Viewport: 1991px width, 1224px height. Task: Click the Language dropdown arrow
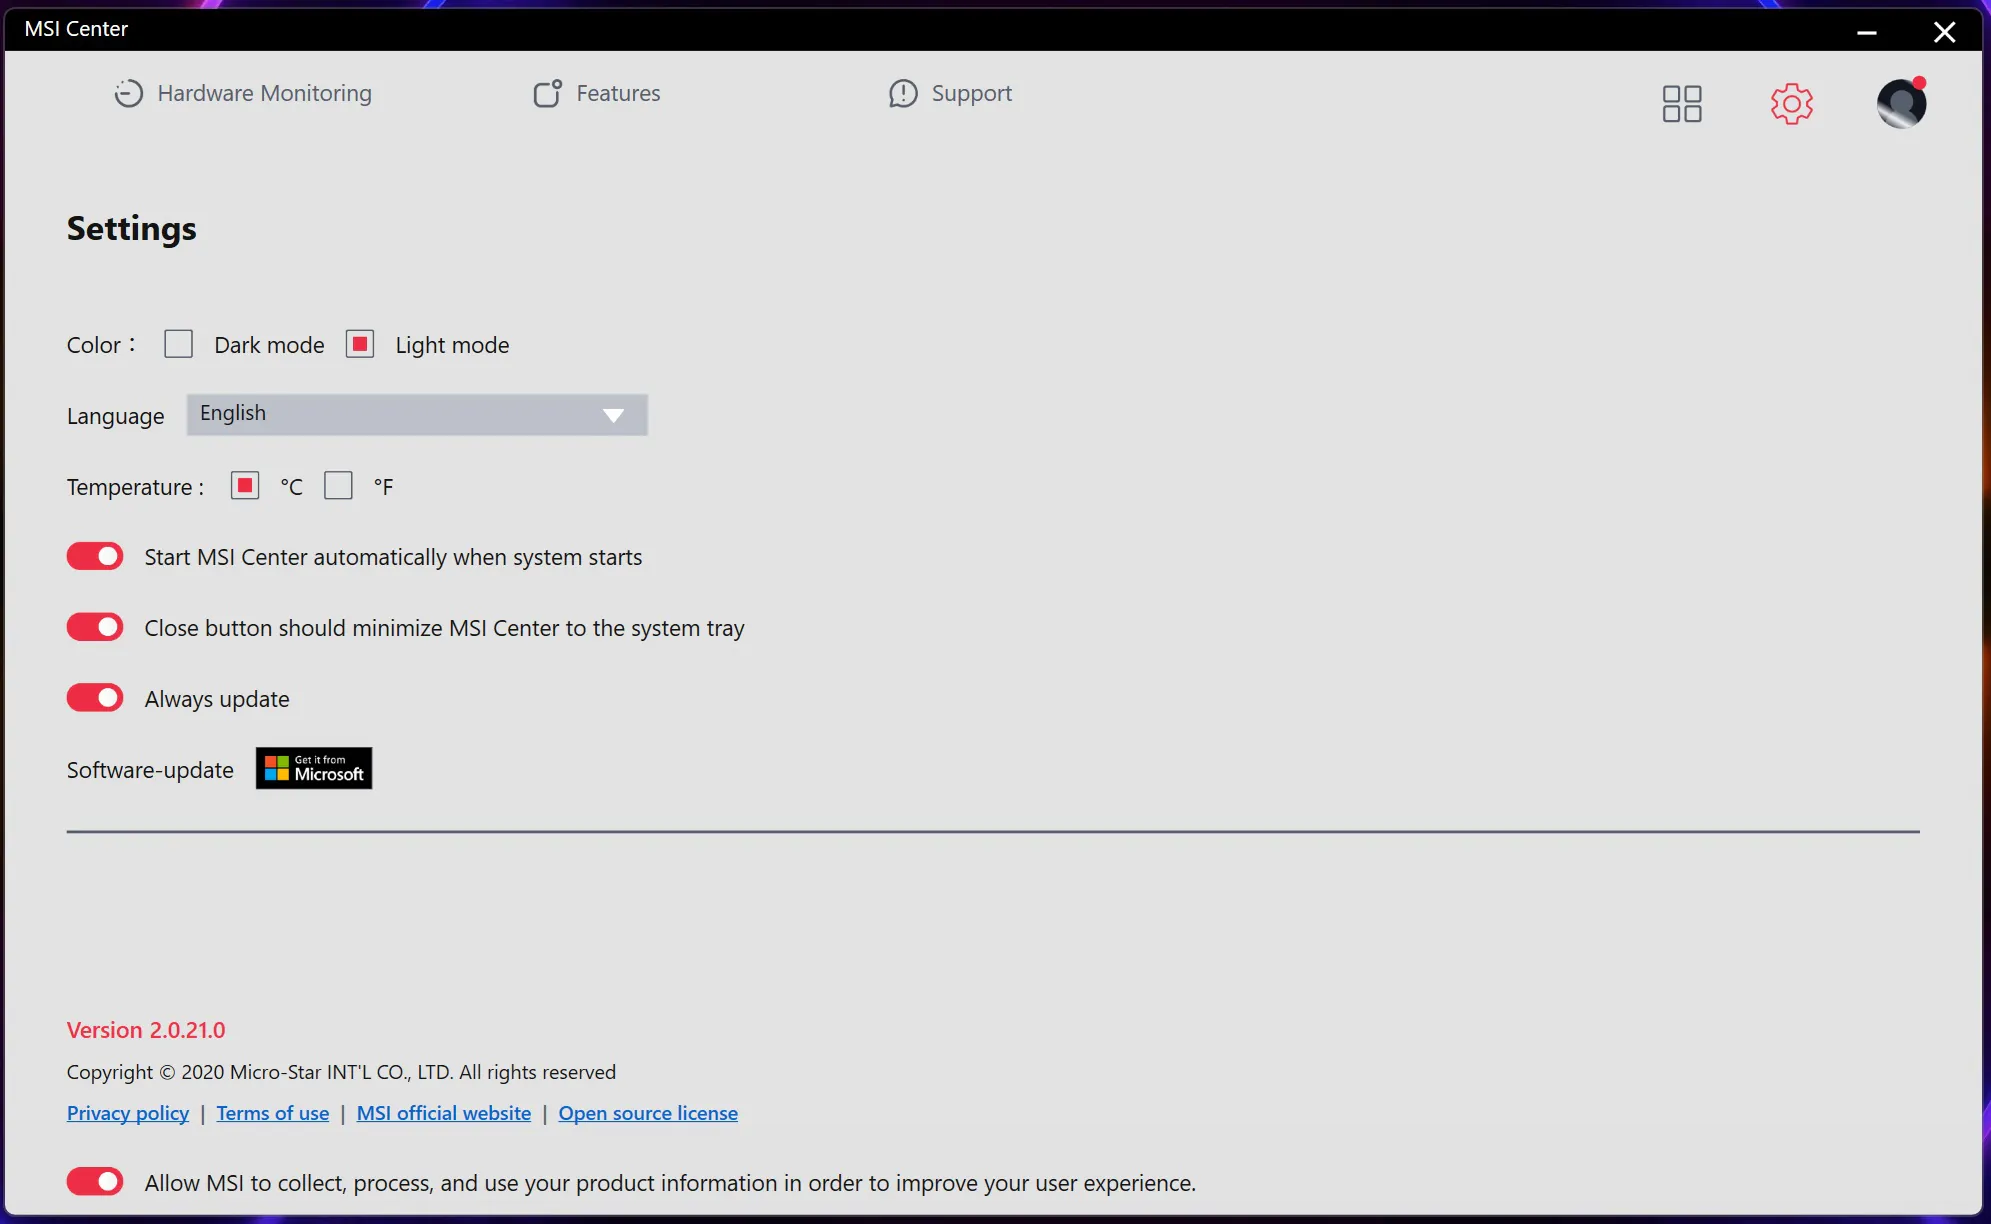613,415
